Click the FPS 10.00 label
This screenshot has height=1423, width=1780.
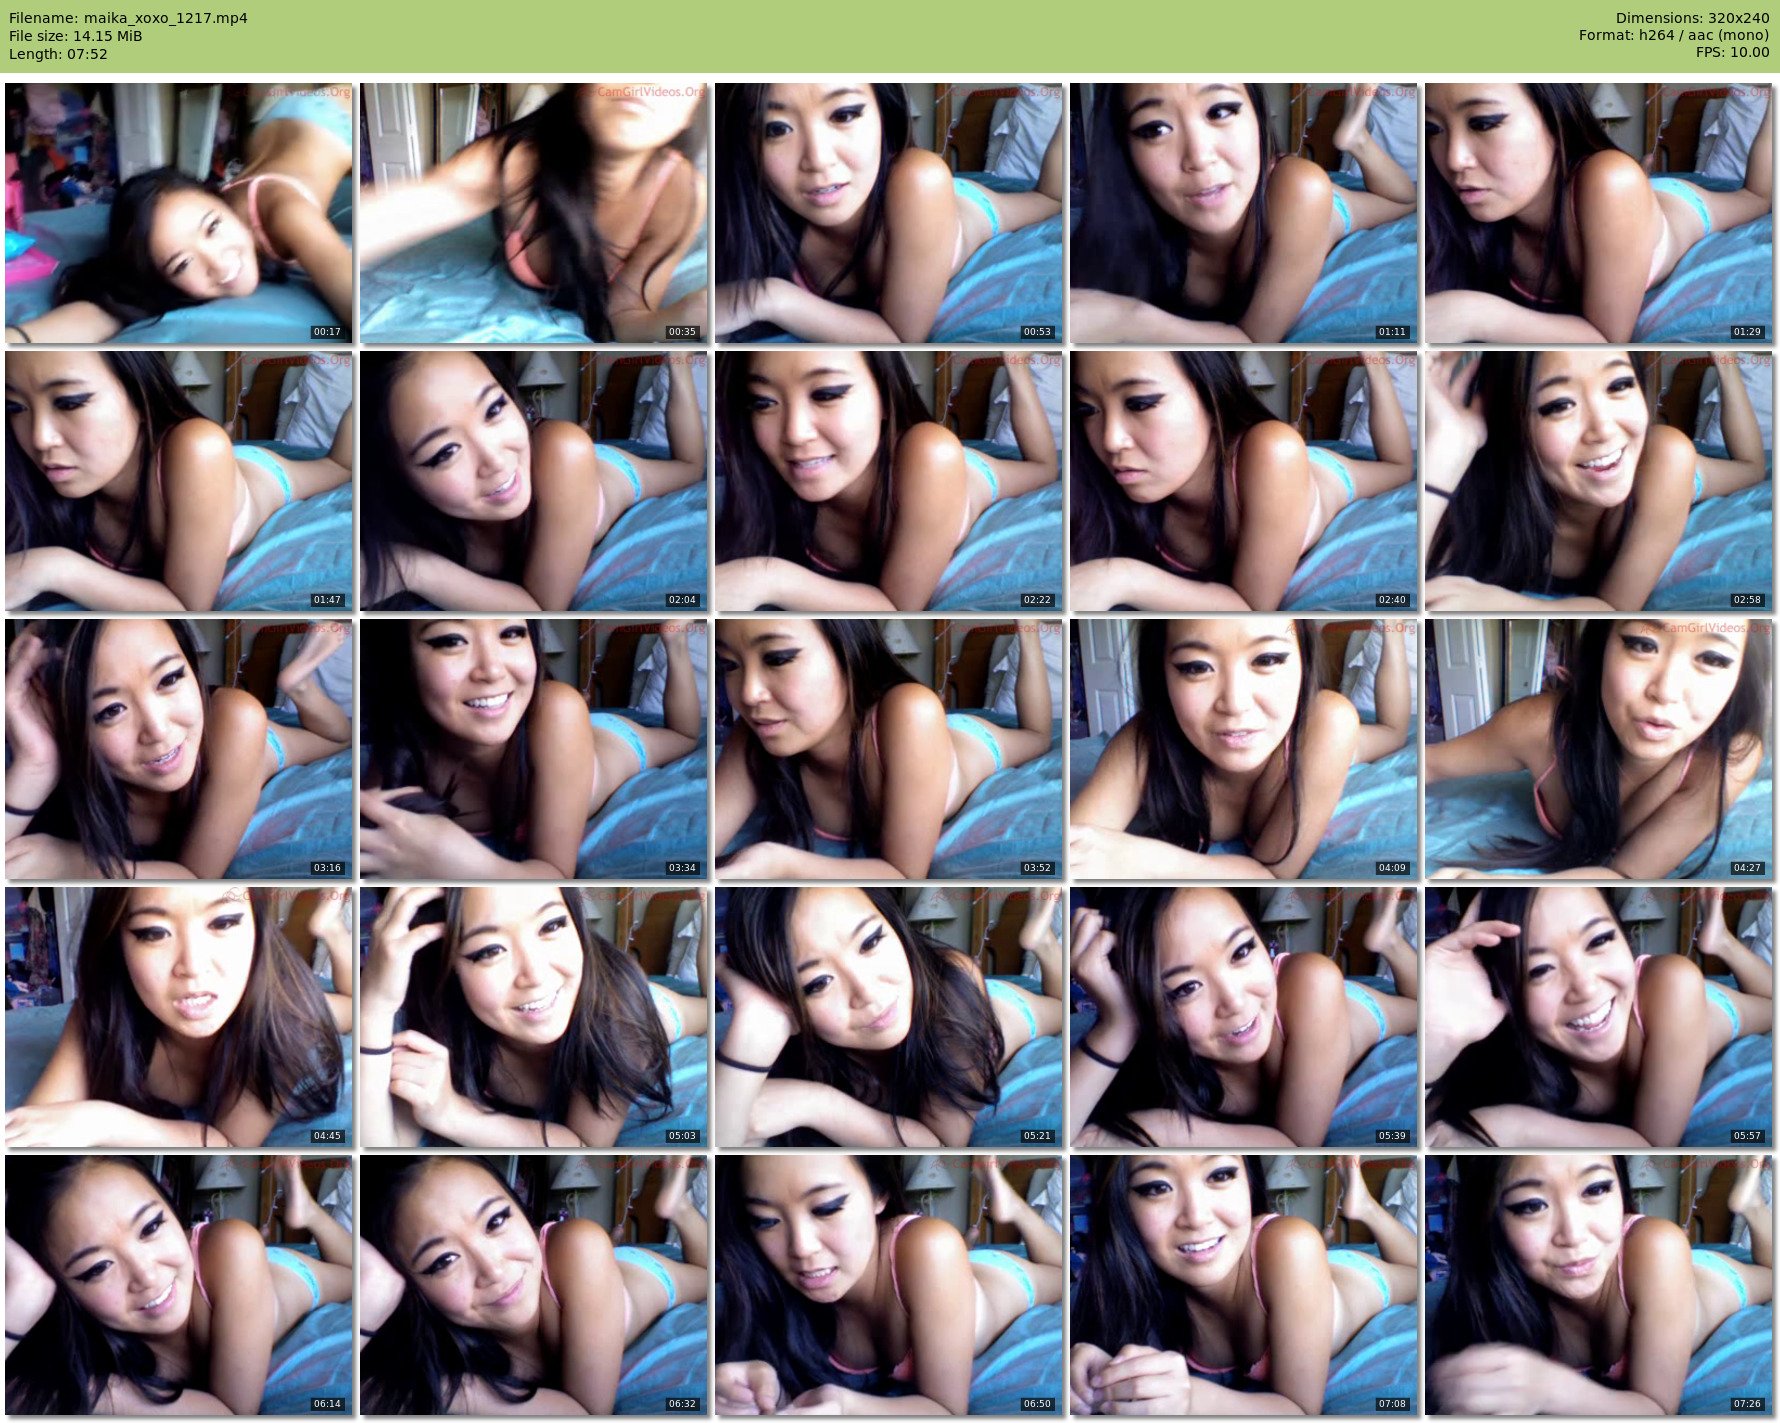point(1732,52)
